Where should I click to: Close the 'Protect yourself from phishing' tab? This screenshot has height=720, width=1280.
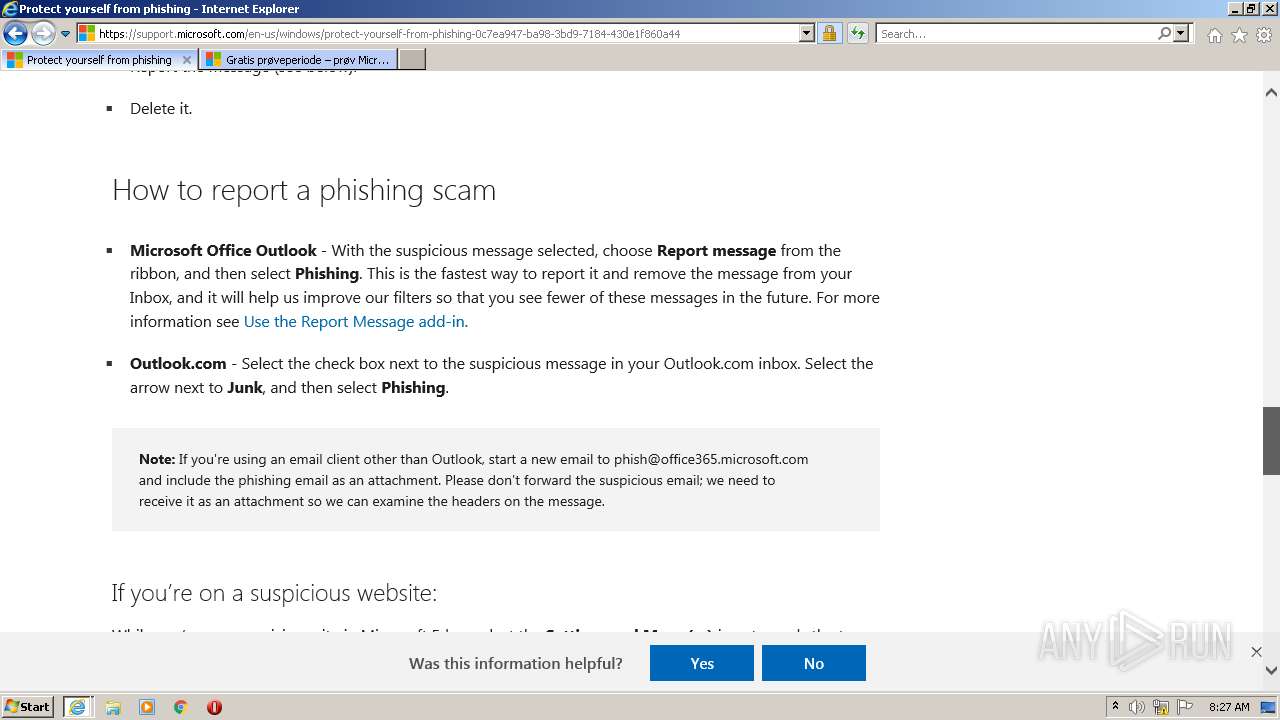click(186, 60)
